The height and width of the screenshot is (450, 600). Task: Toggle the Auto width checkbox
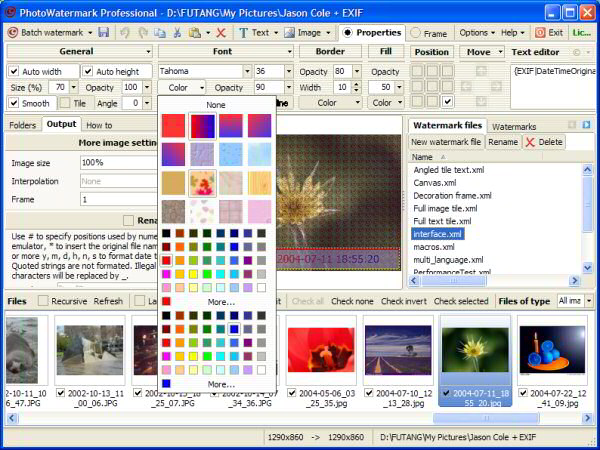pyautogui.click(x=14, y=71)
